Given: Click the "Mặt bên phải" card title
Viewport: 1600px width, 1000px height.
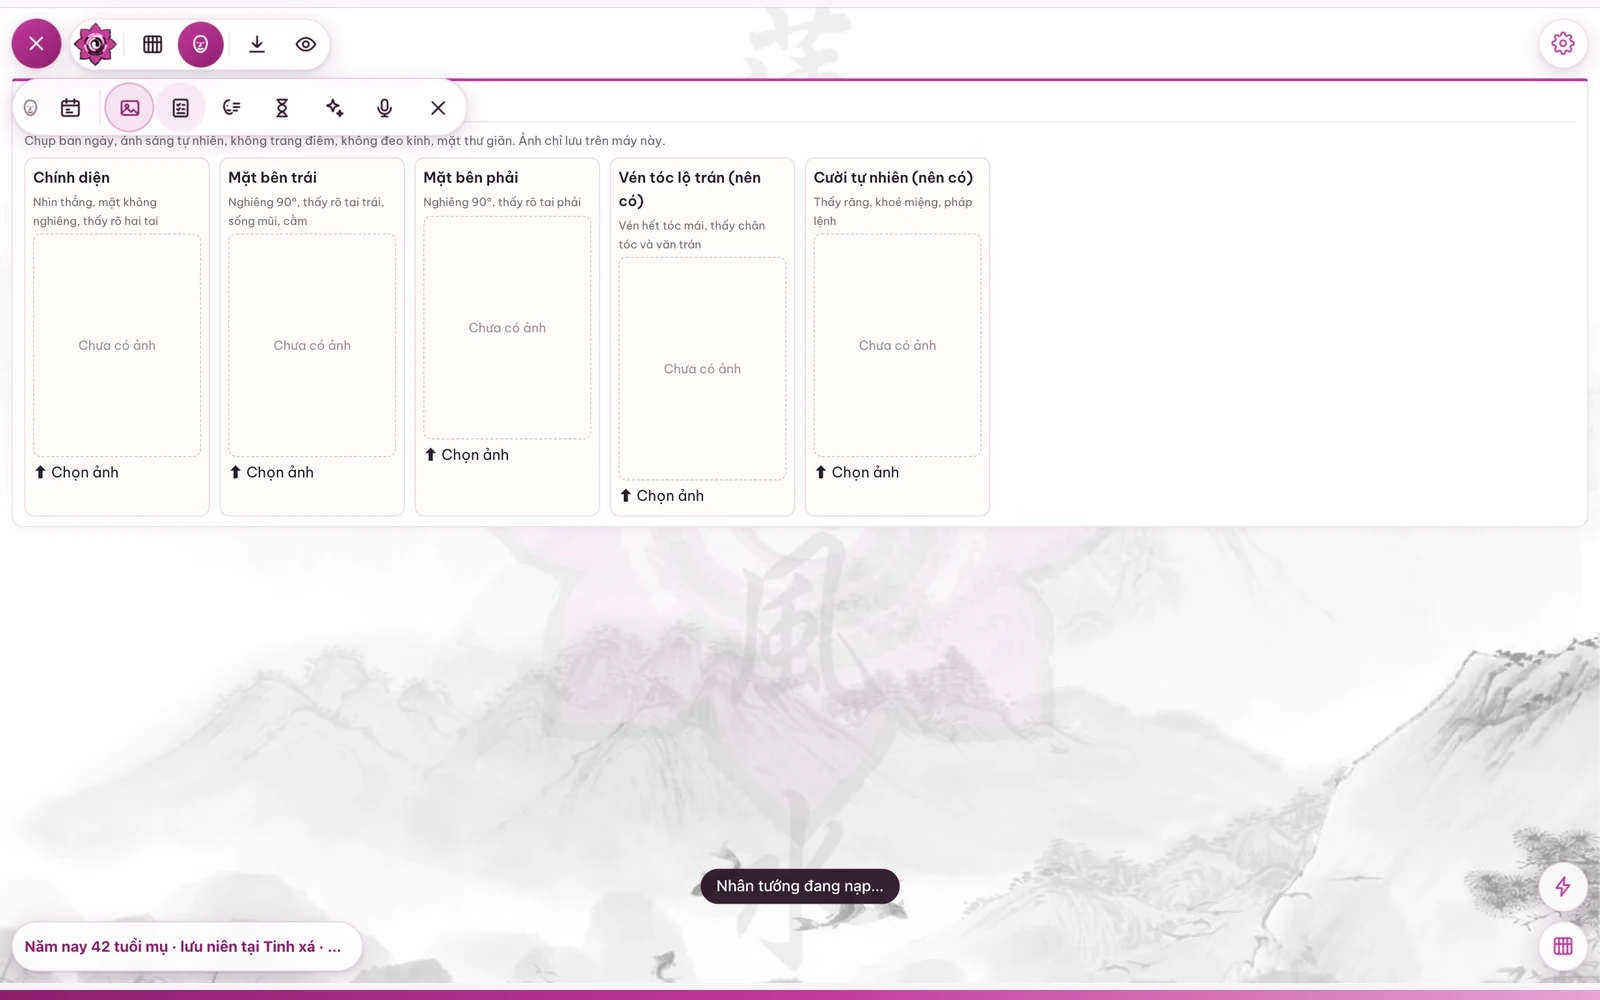Looking at the screenshot, I should 471,178.
